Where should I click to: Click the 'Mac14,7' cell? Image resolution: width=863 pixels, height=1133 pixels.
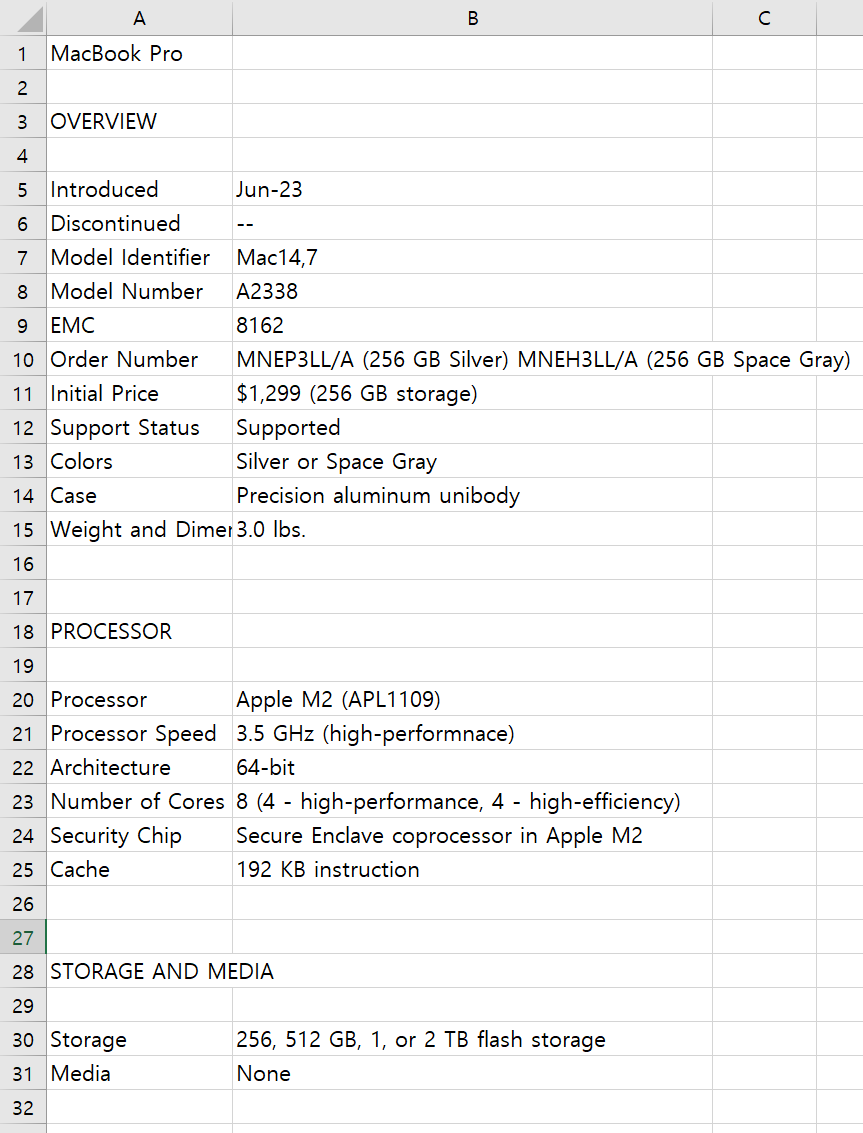[x=472, y=257]
